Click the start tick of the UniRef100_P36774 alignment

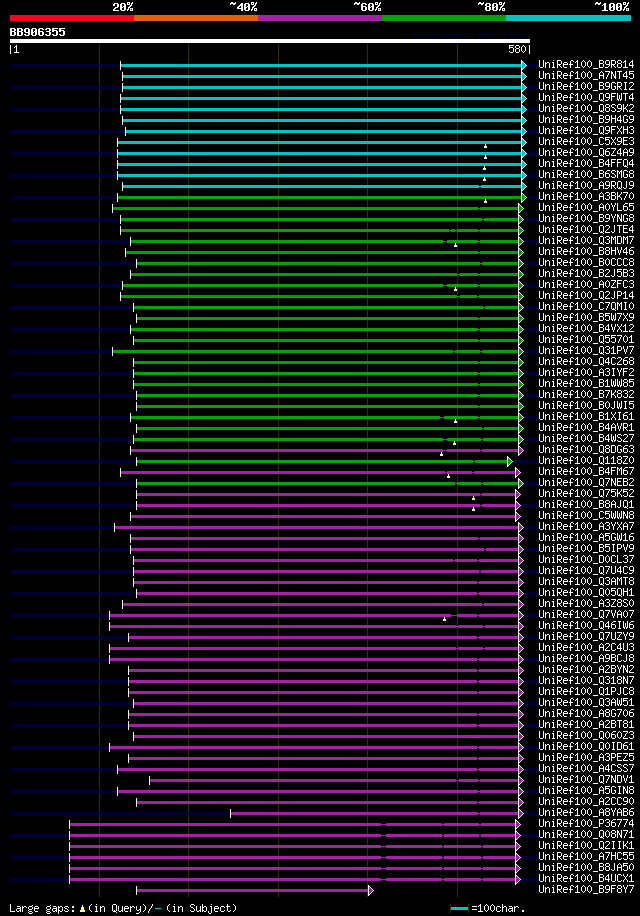pyautogui.click(x=69, y=824)
